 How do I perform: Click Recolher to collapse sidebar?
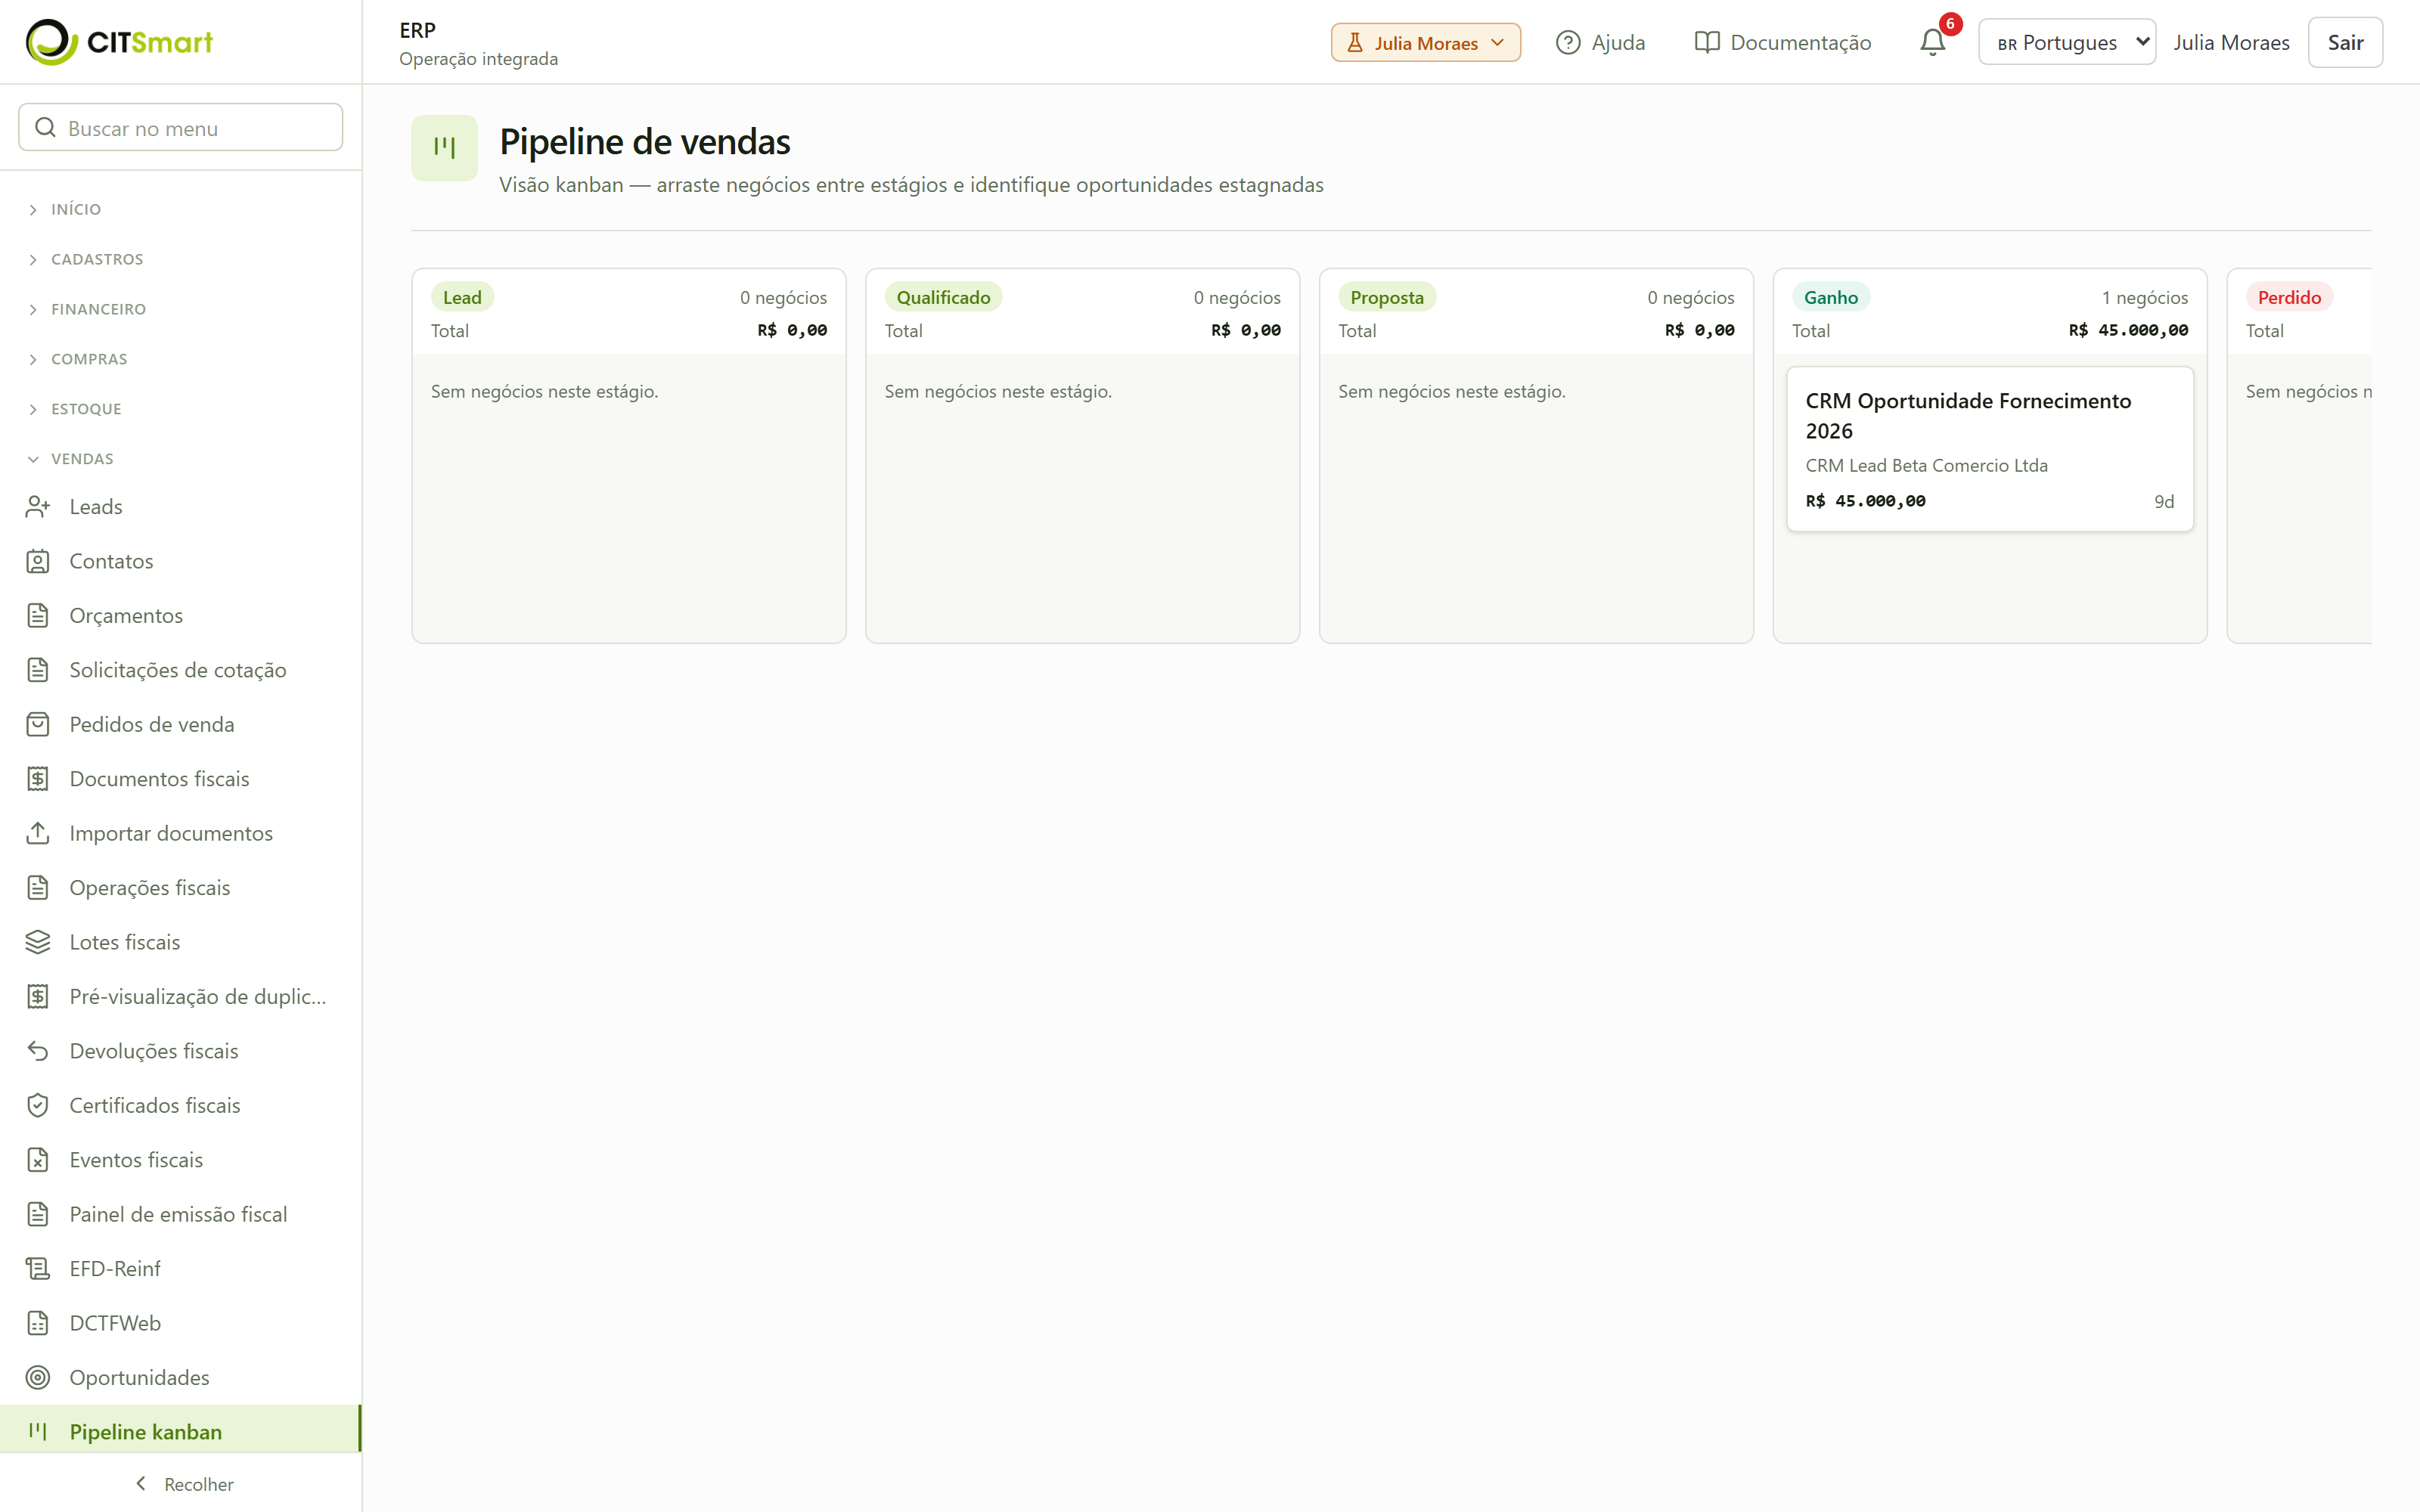click(184, 1484)
